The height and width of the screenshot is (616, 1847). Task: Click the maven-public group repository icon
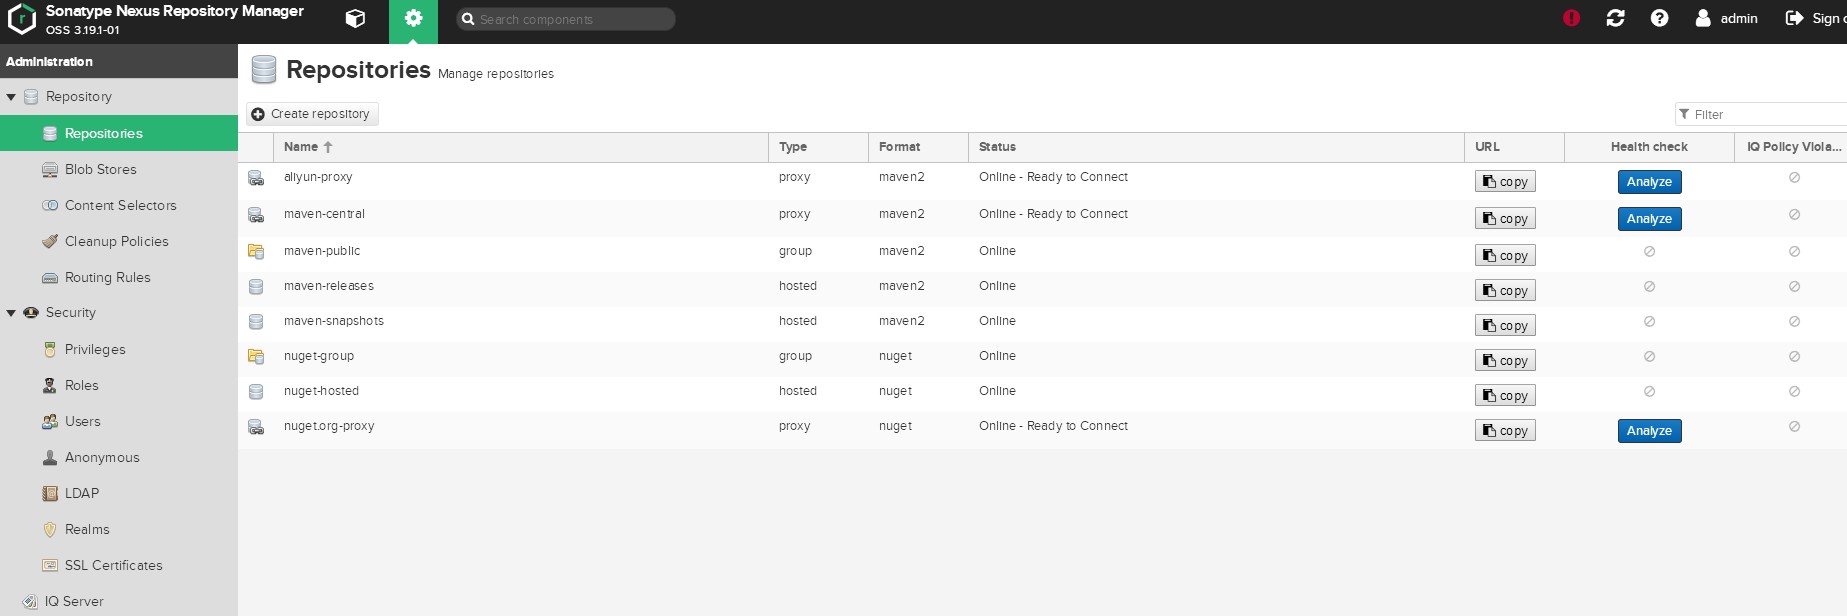(x=256, y=251)
